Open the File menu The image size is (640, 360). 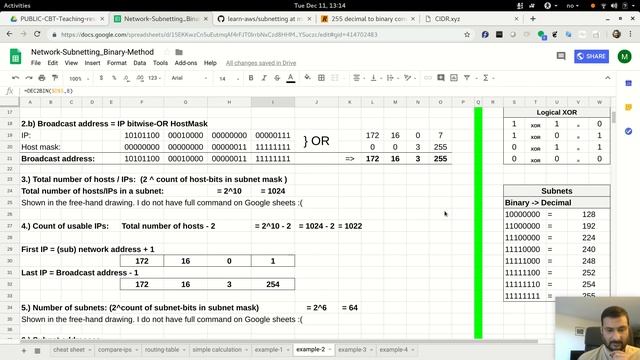point(36,63)
